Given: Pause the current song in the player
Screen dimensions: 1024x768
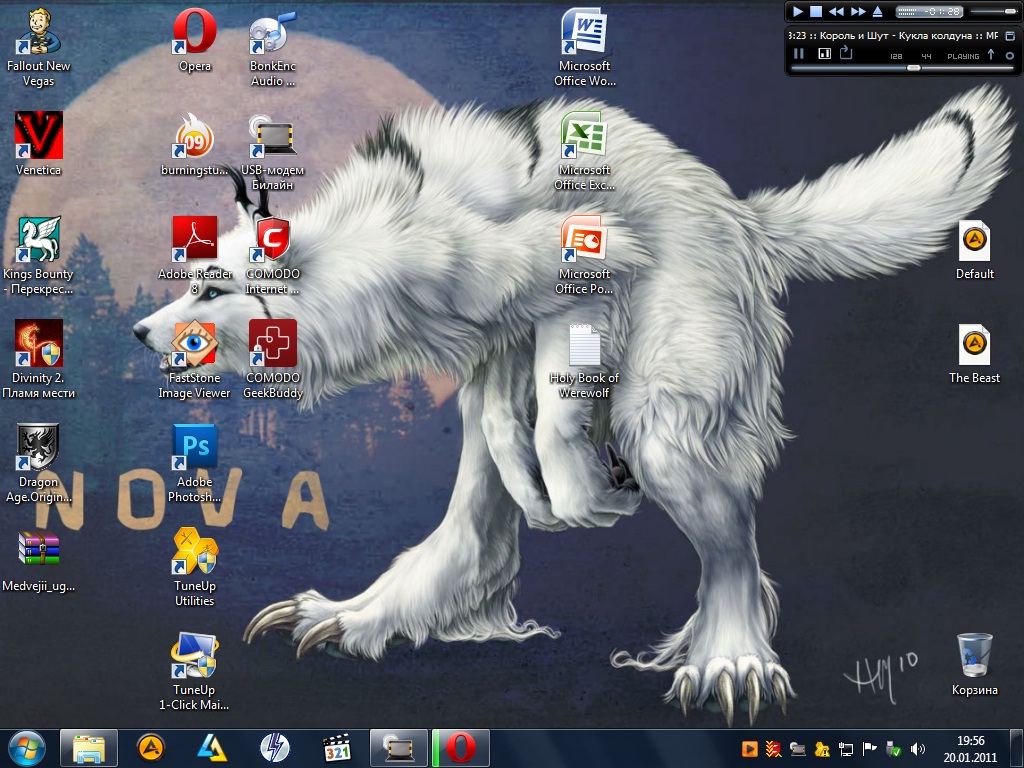Looking at the screenshot, I should click(x=799, y=54).
